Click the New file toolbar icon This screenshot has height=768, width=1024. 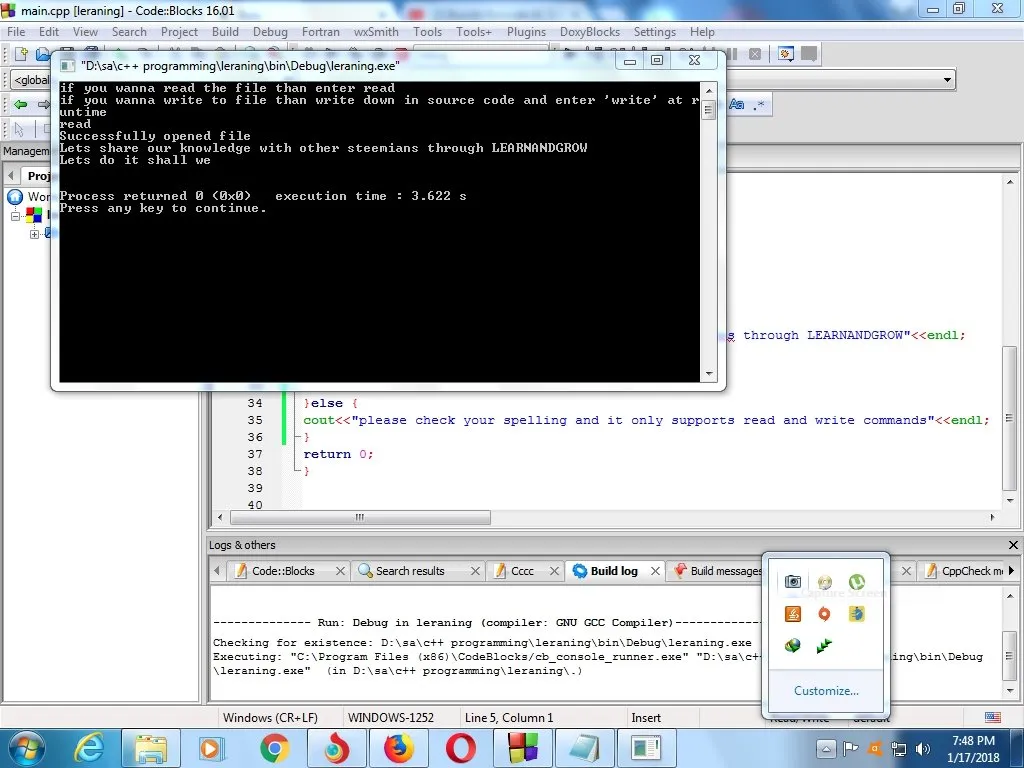21,54
